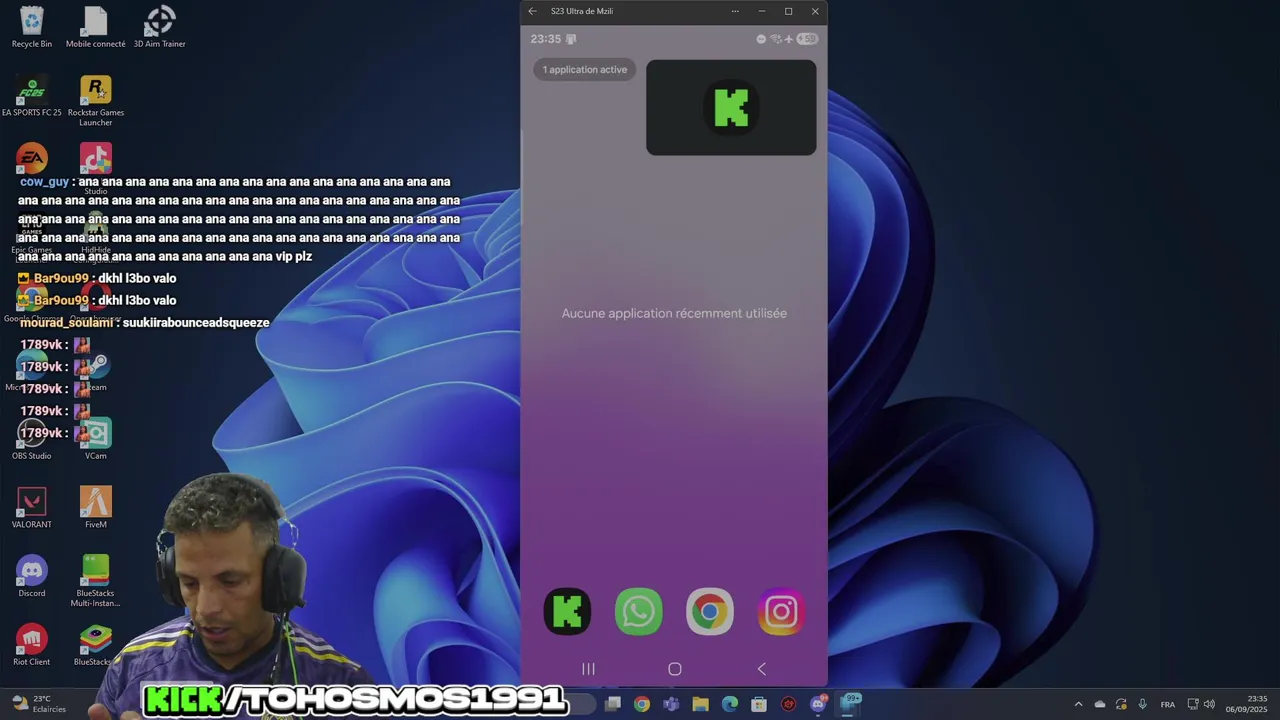Open File Explorer from taskbar
The width and height of the screenshot is (1280, 720).
(x=701, y=704)
